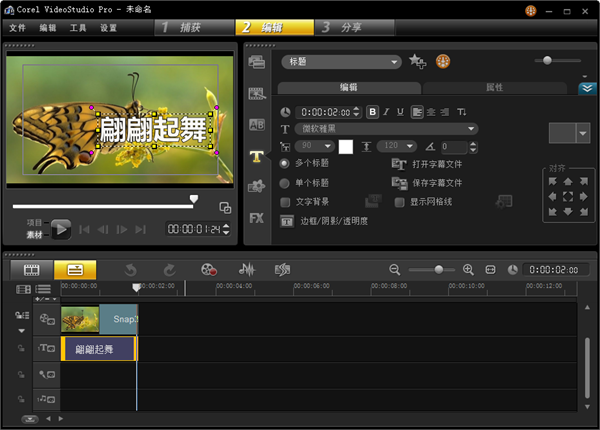This screenshot has width=600, height=430.
Task: Select the Transition library icon
Action: [257, 125]
